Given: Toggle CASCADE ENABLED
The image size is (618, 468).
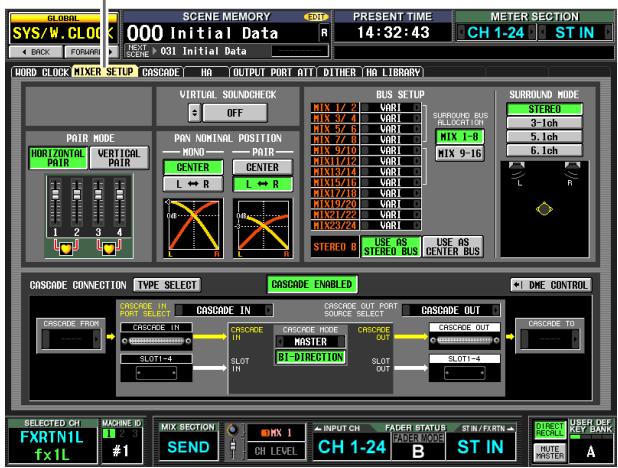Looking at the screenshot, I should (312, 284).
